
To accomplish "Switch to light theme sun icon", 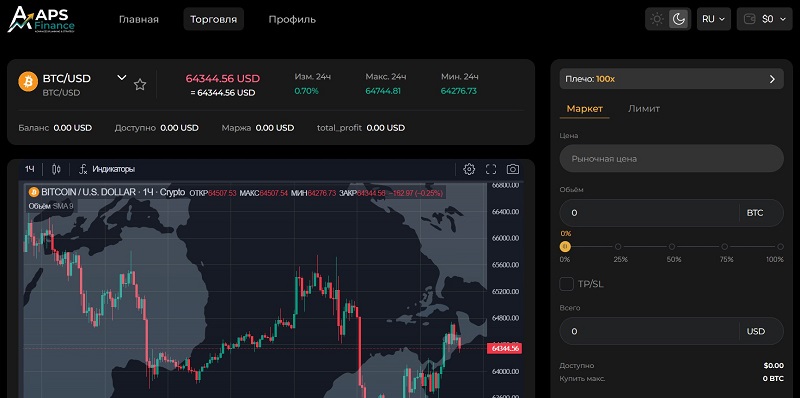I will point(657,19).
